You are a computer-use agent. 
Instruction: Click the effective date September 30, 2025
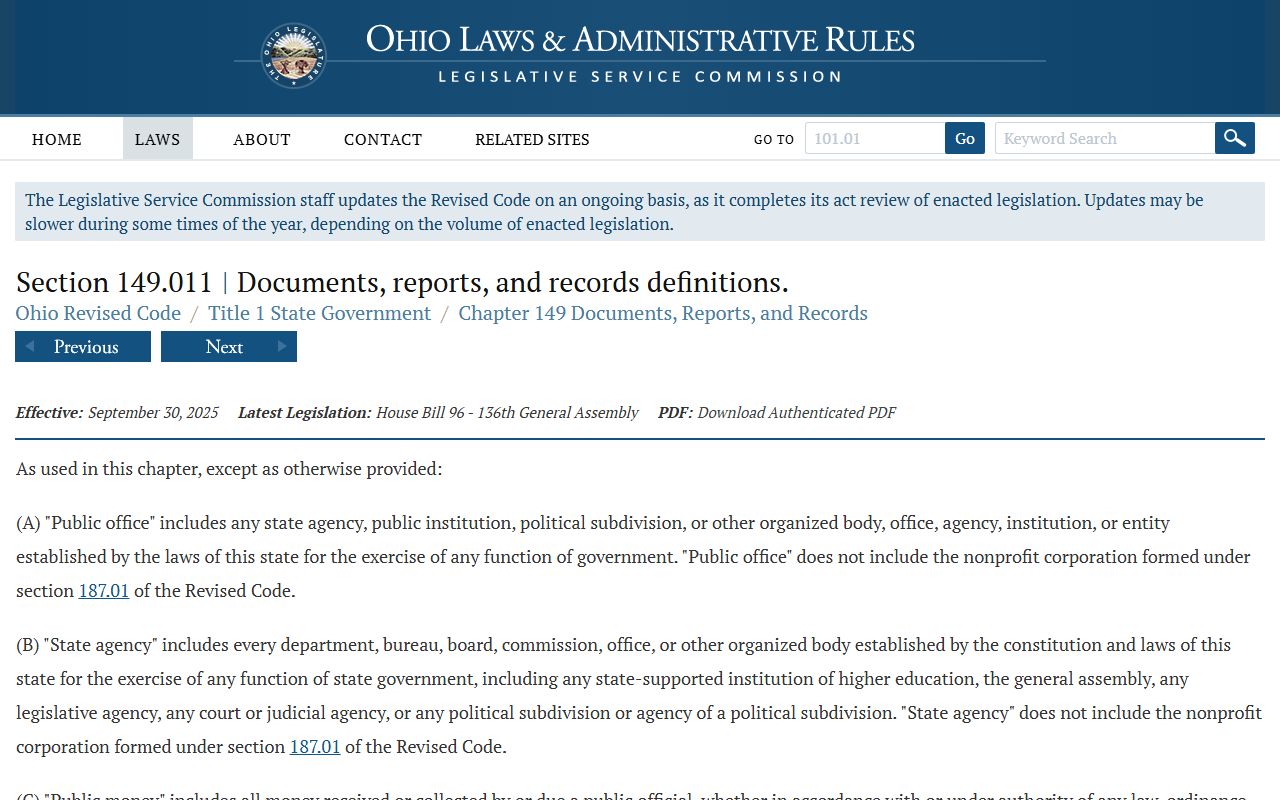point(153,412)
